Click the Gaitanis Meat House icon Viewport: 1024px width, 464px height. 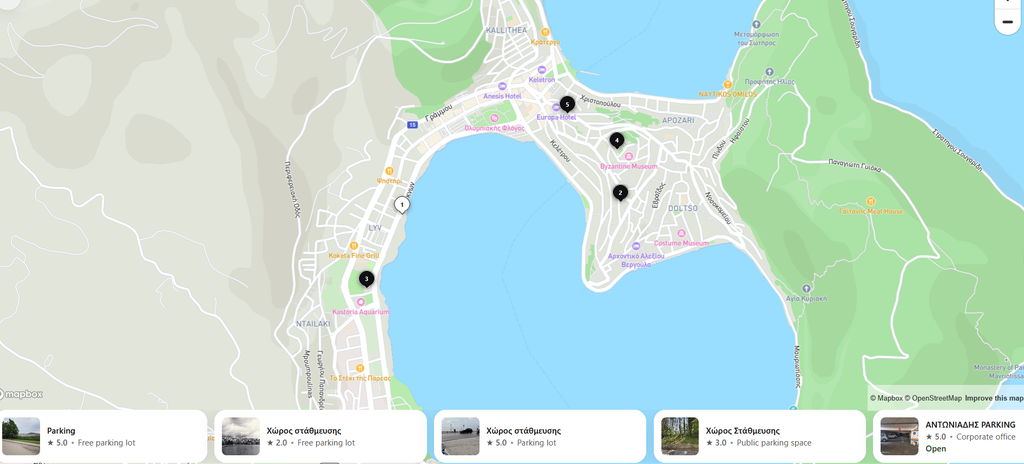coord(871,201)
